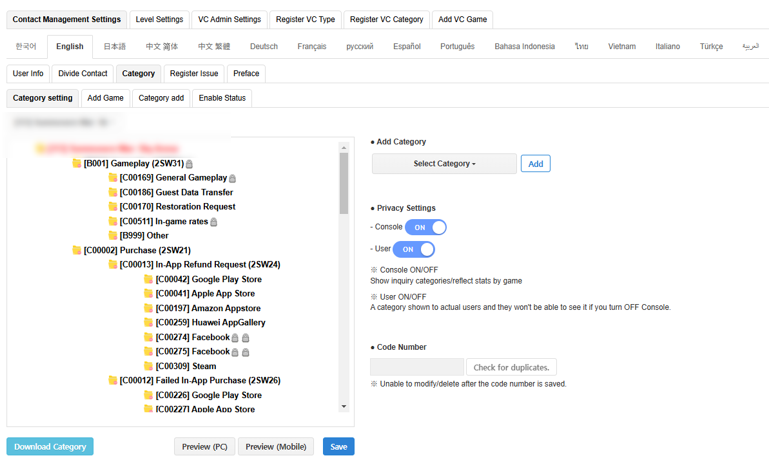This screenshot has height=472, width=775.
Task: Click the folder icon next to Gameplay (2SW31)
Action: point(77,164)
